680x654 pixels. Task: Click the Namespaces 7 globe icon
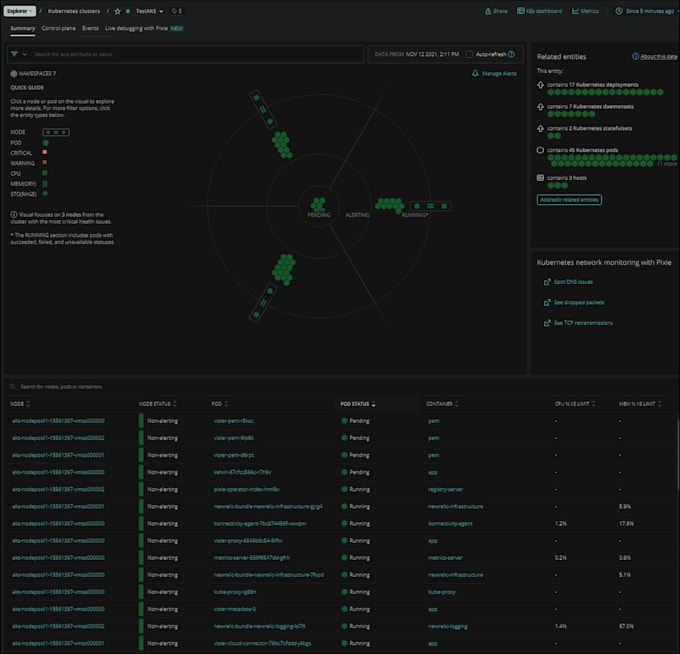13,74
